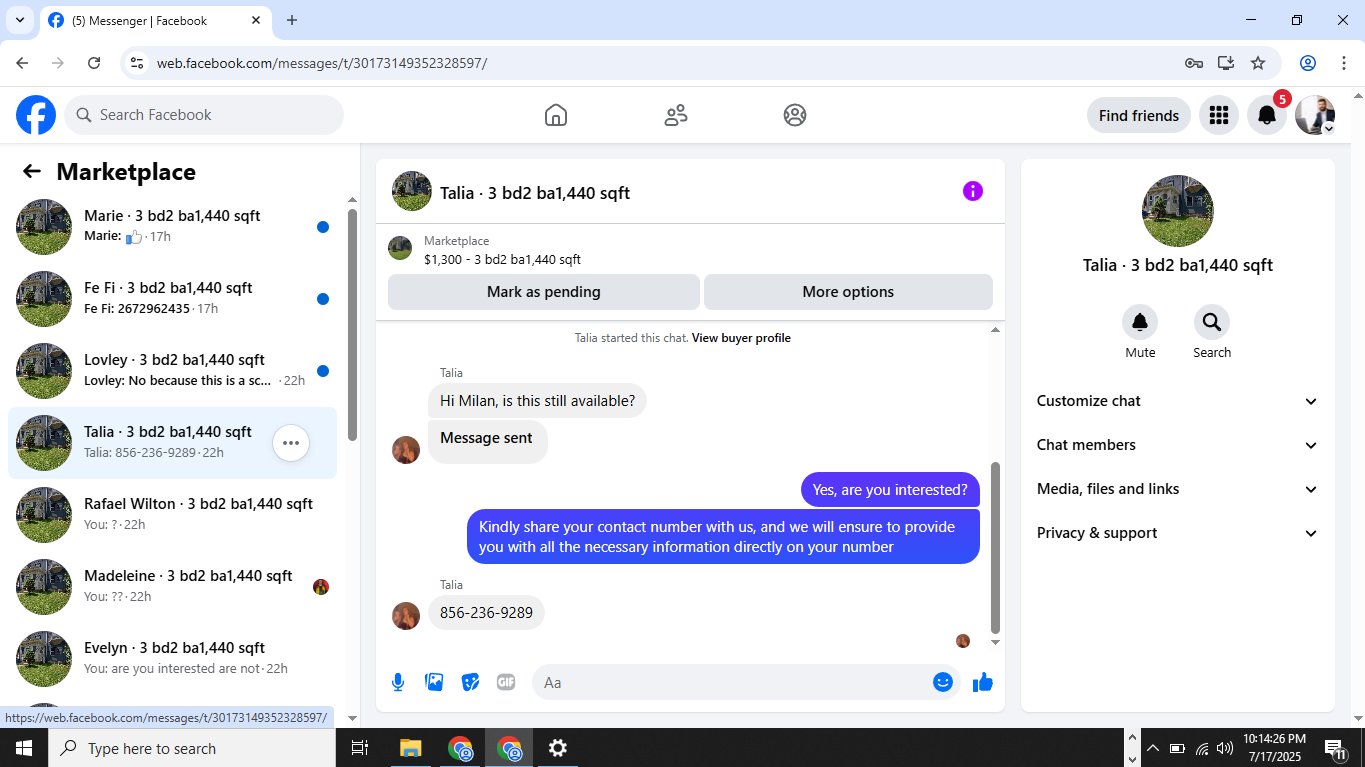
Task: Open emoji picker in message box
Action: tap(943, 682)
